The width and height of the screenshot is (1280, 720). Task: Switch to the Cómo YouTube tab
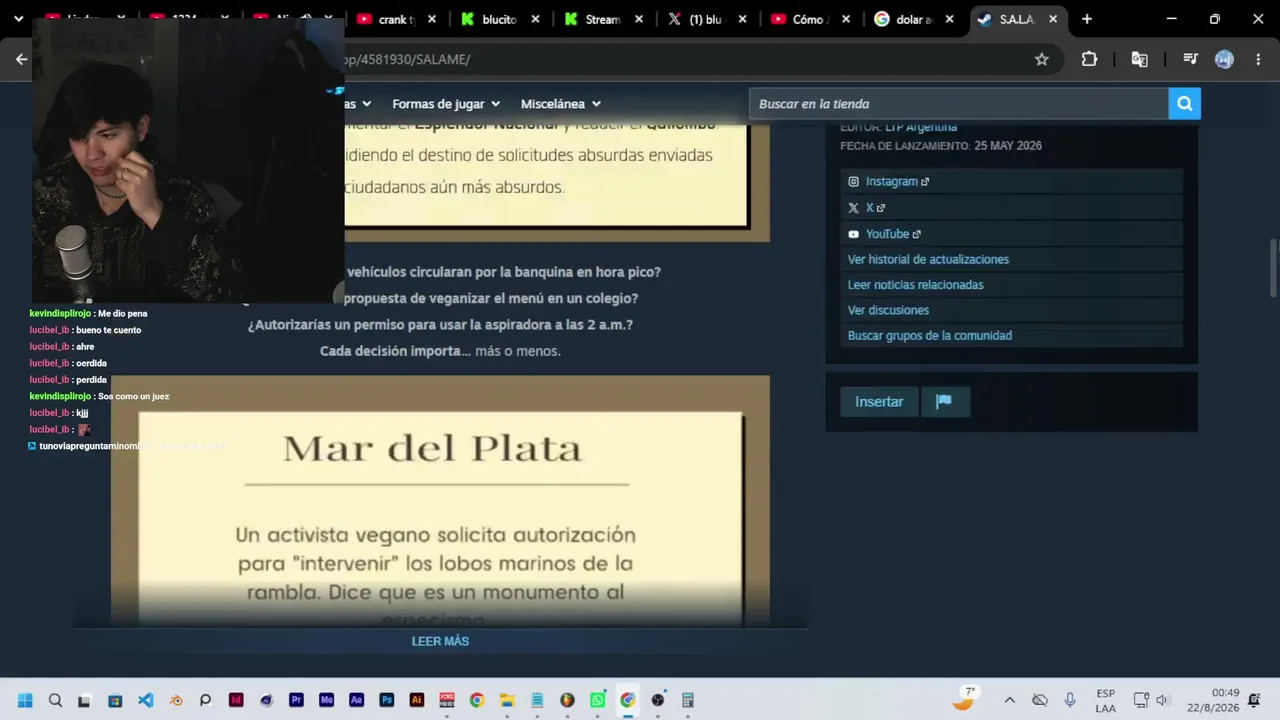coord(811,19)
